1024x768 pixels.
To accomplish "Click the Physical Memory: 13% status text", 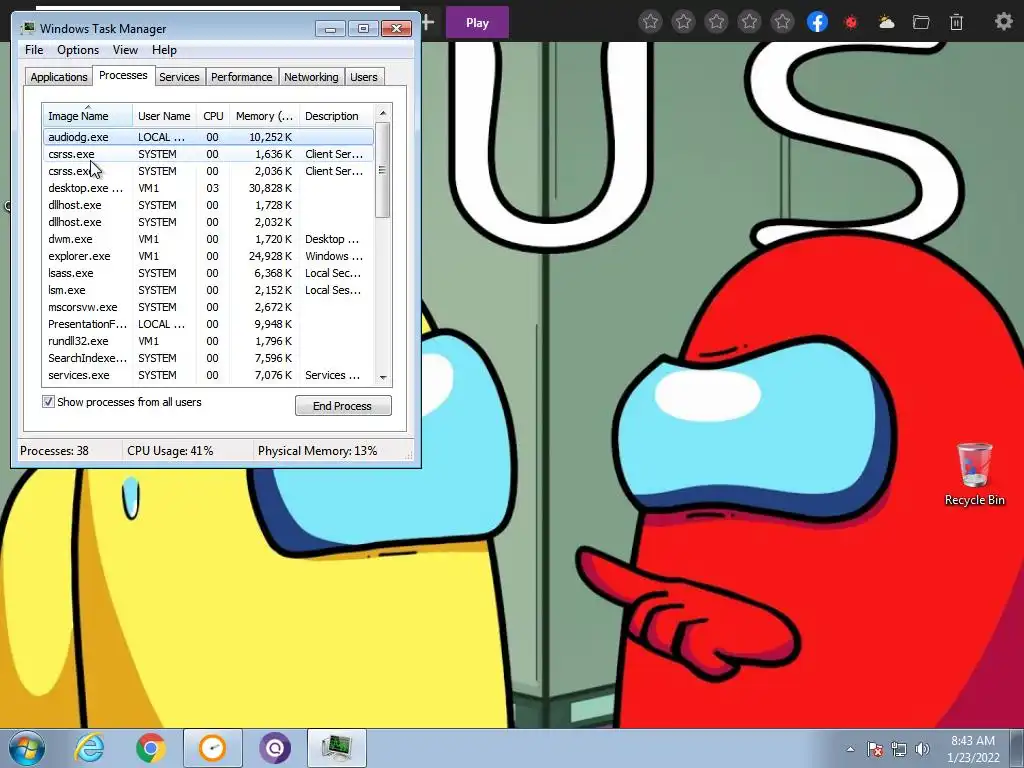I will click(317, 451).
